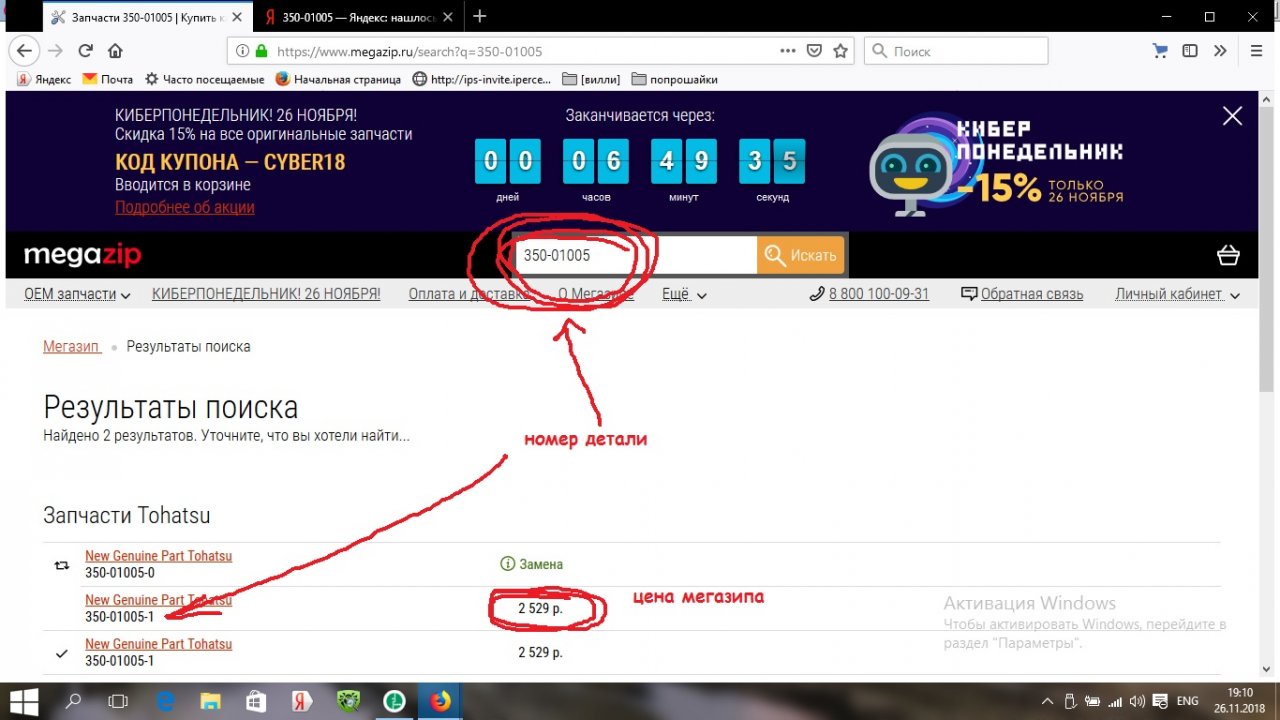Expand the OEM запчасти dropdown
The height and width of the screenshot is (720, 1280).
pyautogui.click(x=77, y=294)
